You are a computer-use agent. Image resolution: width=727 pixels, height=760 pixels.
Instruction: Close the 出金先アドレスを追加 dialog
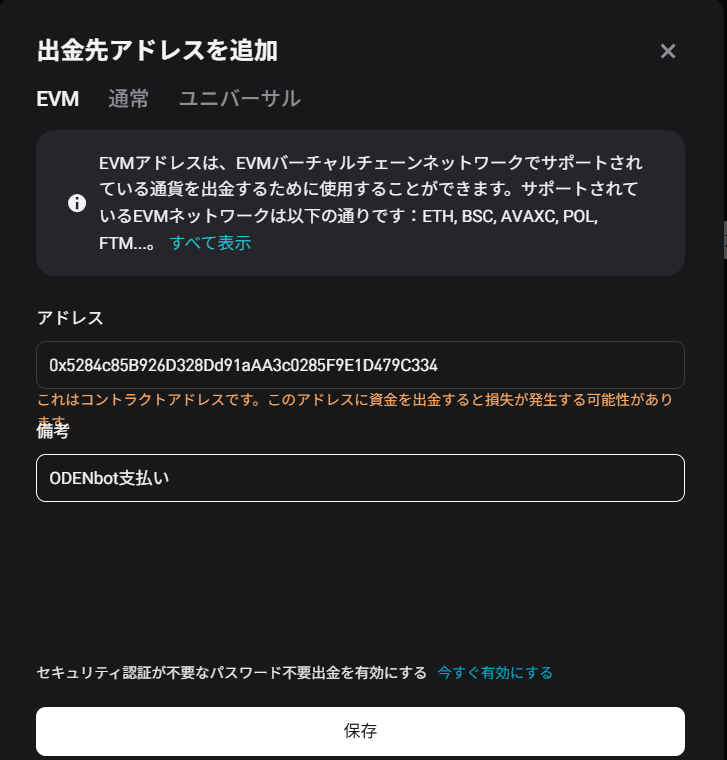[x=668, y=51]
